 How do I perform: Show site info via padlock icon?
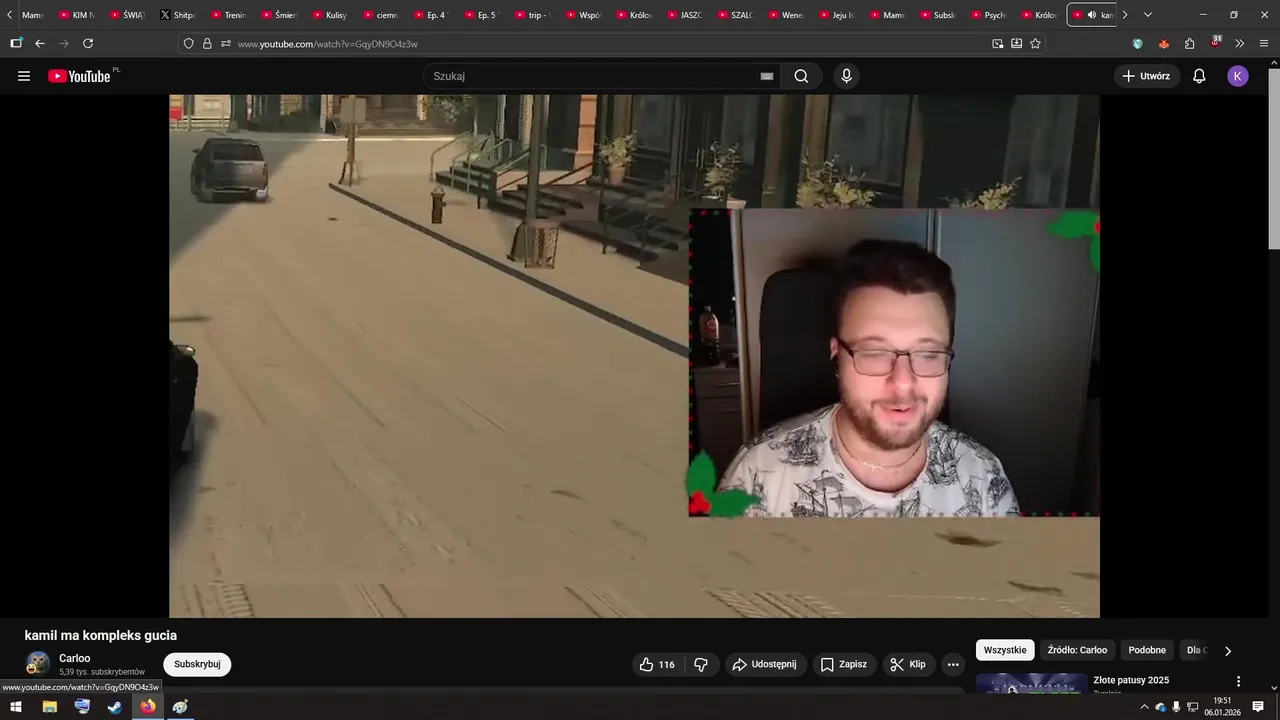(207, 44)
